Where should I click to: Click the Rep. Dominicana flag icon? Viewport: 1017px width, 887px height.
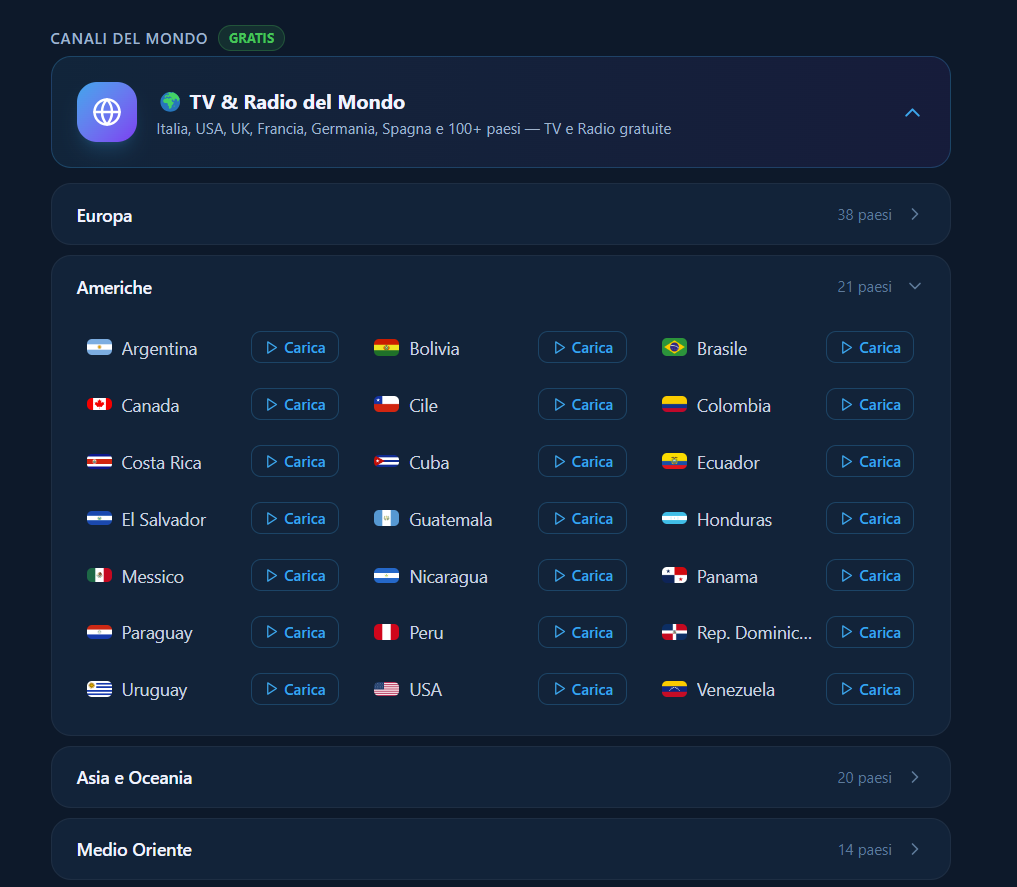674,632
